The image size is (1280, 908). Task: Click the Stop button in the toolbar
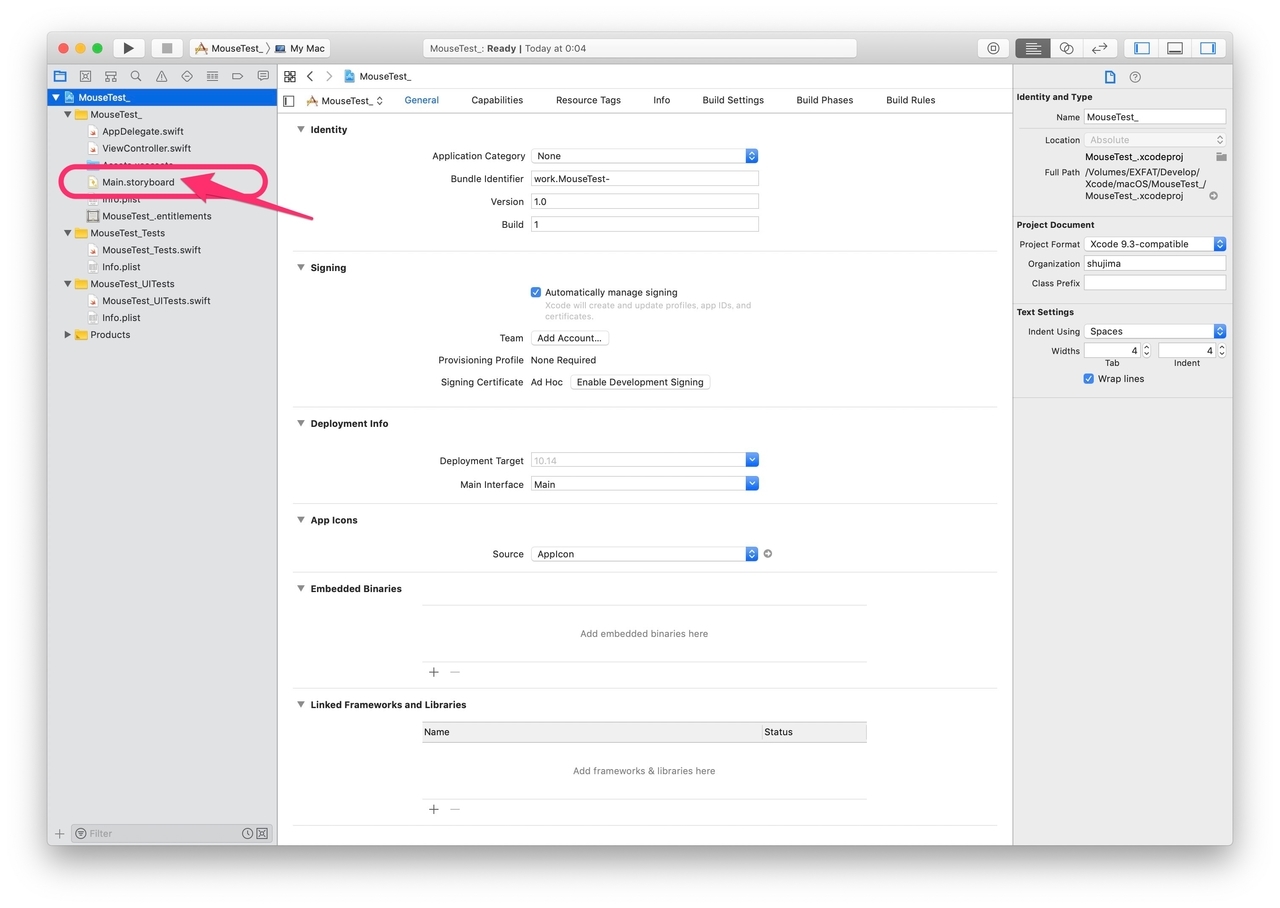167,48
